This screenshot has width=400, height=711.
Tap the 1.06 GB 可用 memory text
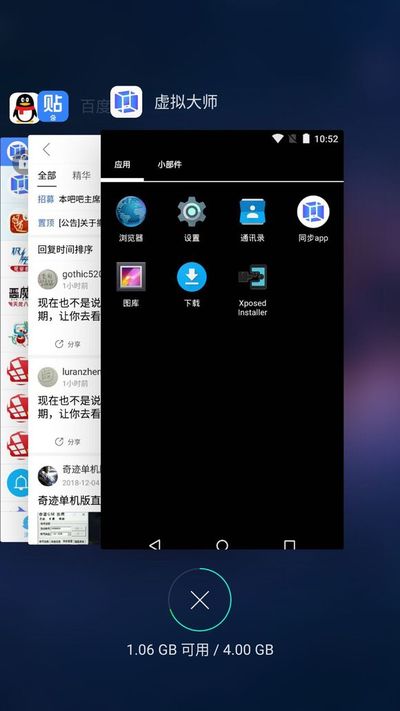click(168, 650)
